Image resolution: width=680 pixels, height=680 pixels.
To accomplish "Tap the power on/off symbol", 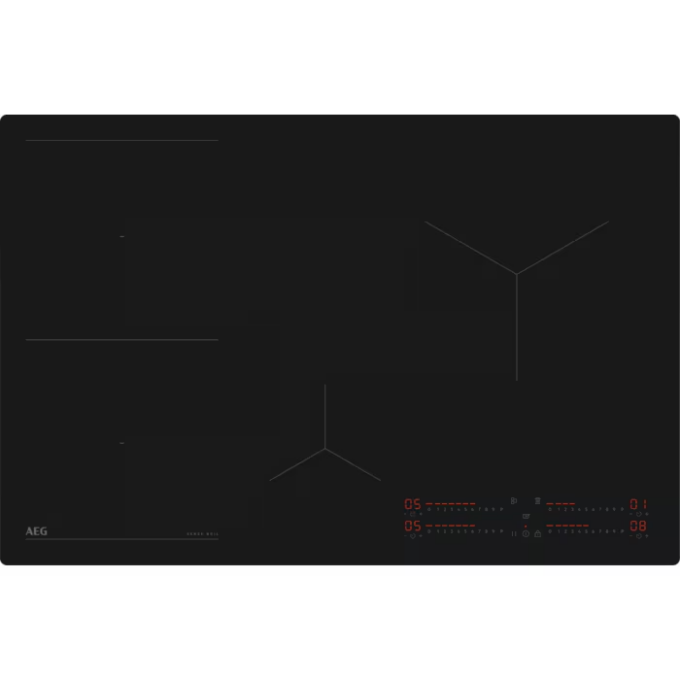I will [x=526, y=534].
